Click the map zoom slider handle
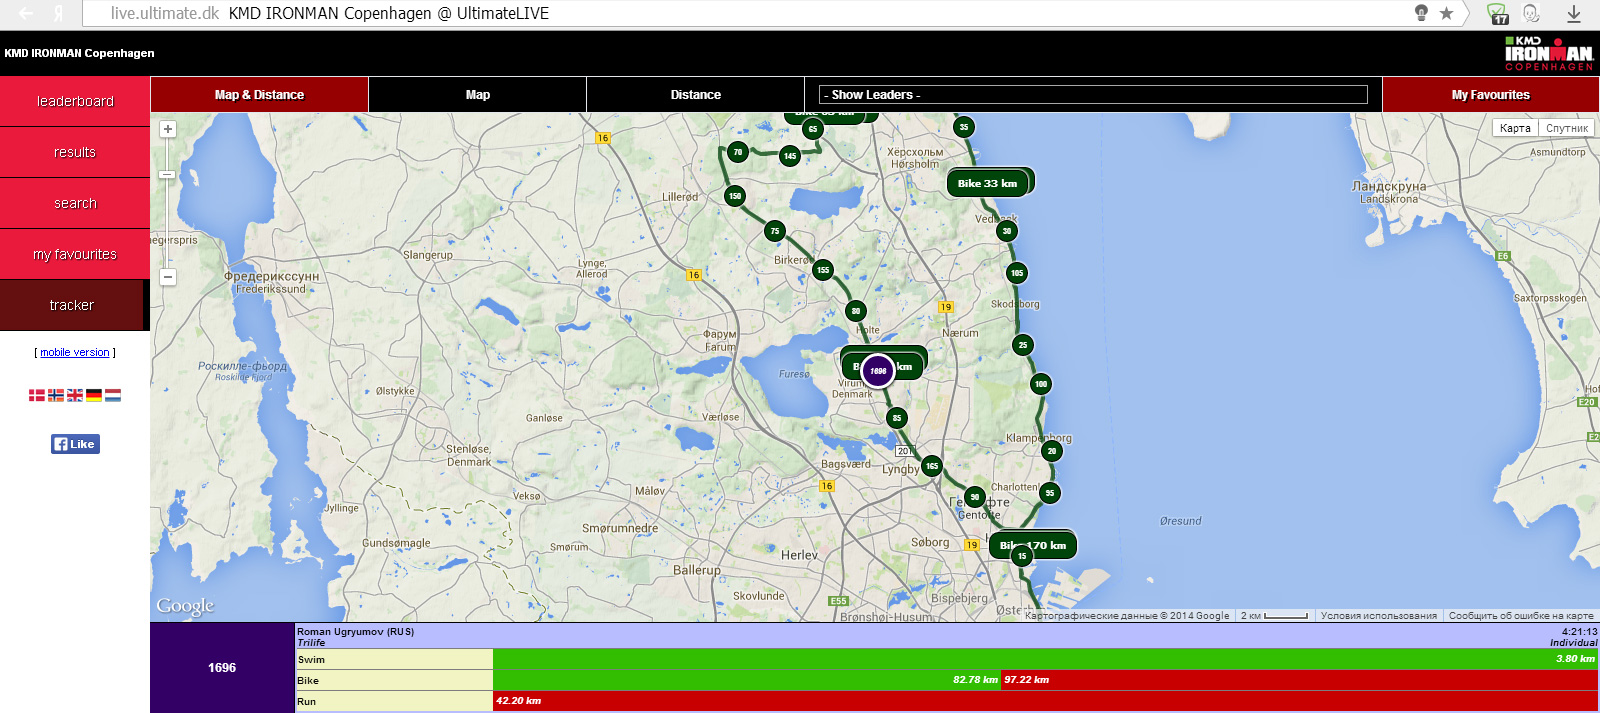The image size is (1600, 713). pos(168,175)
